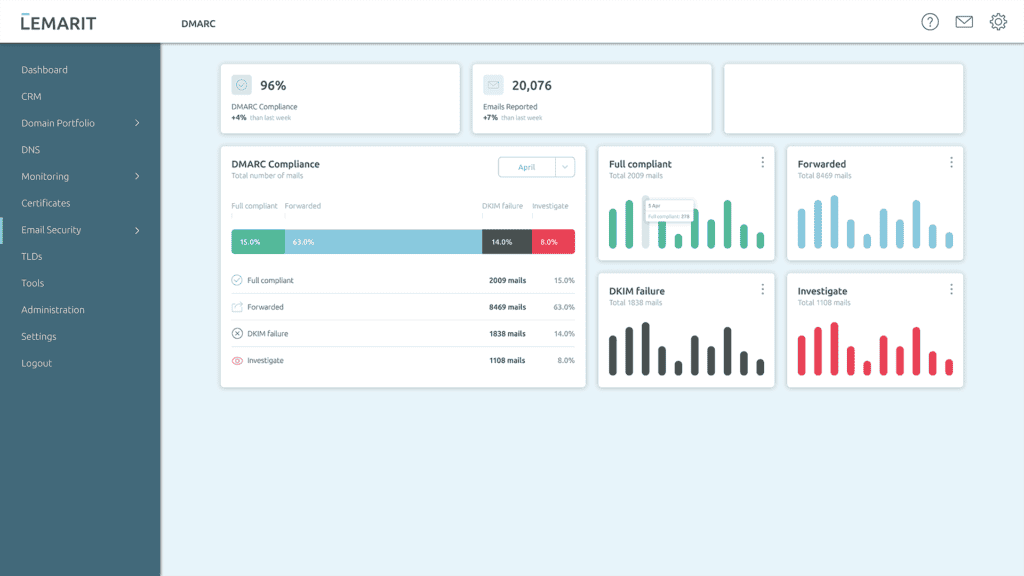
Task: Expand the Domain Portfolio submenu
Action: (x=137, y=123)
